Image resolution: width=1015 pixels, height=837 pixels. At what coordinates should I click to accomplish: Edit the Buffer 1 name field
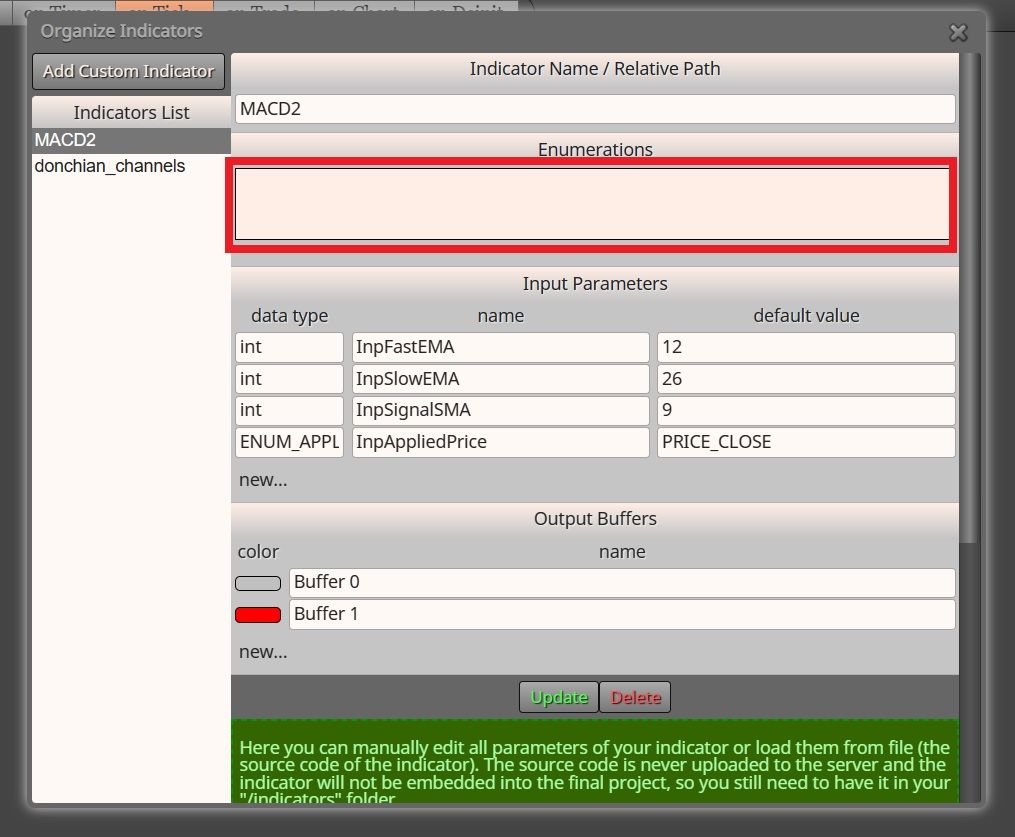621,614
